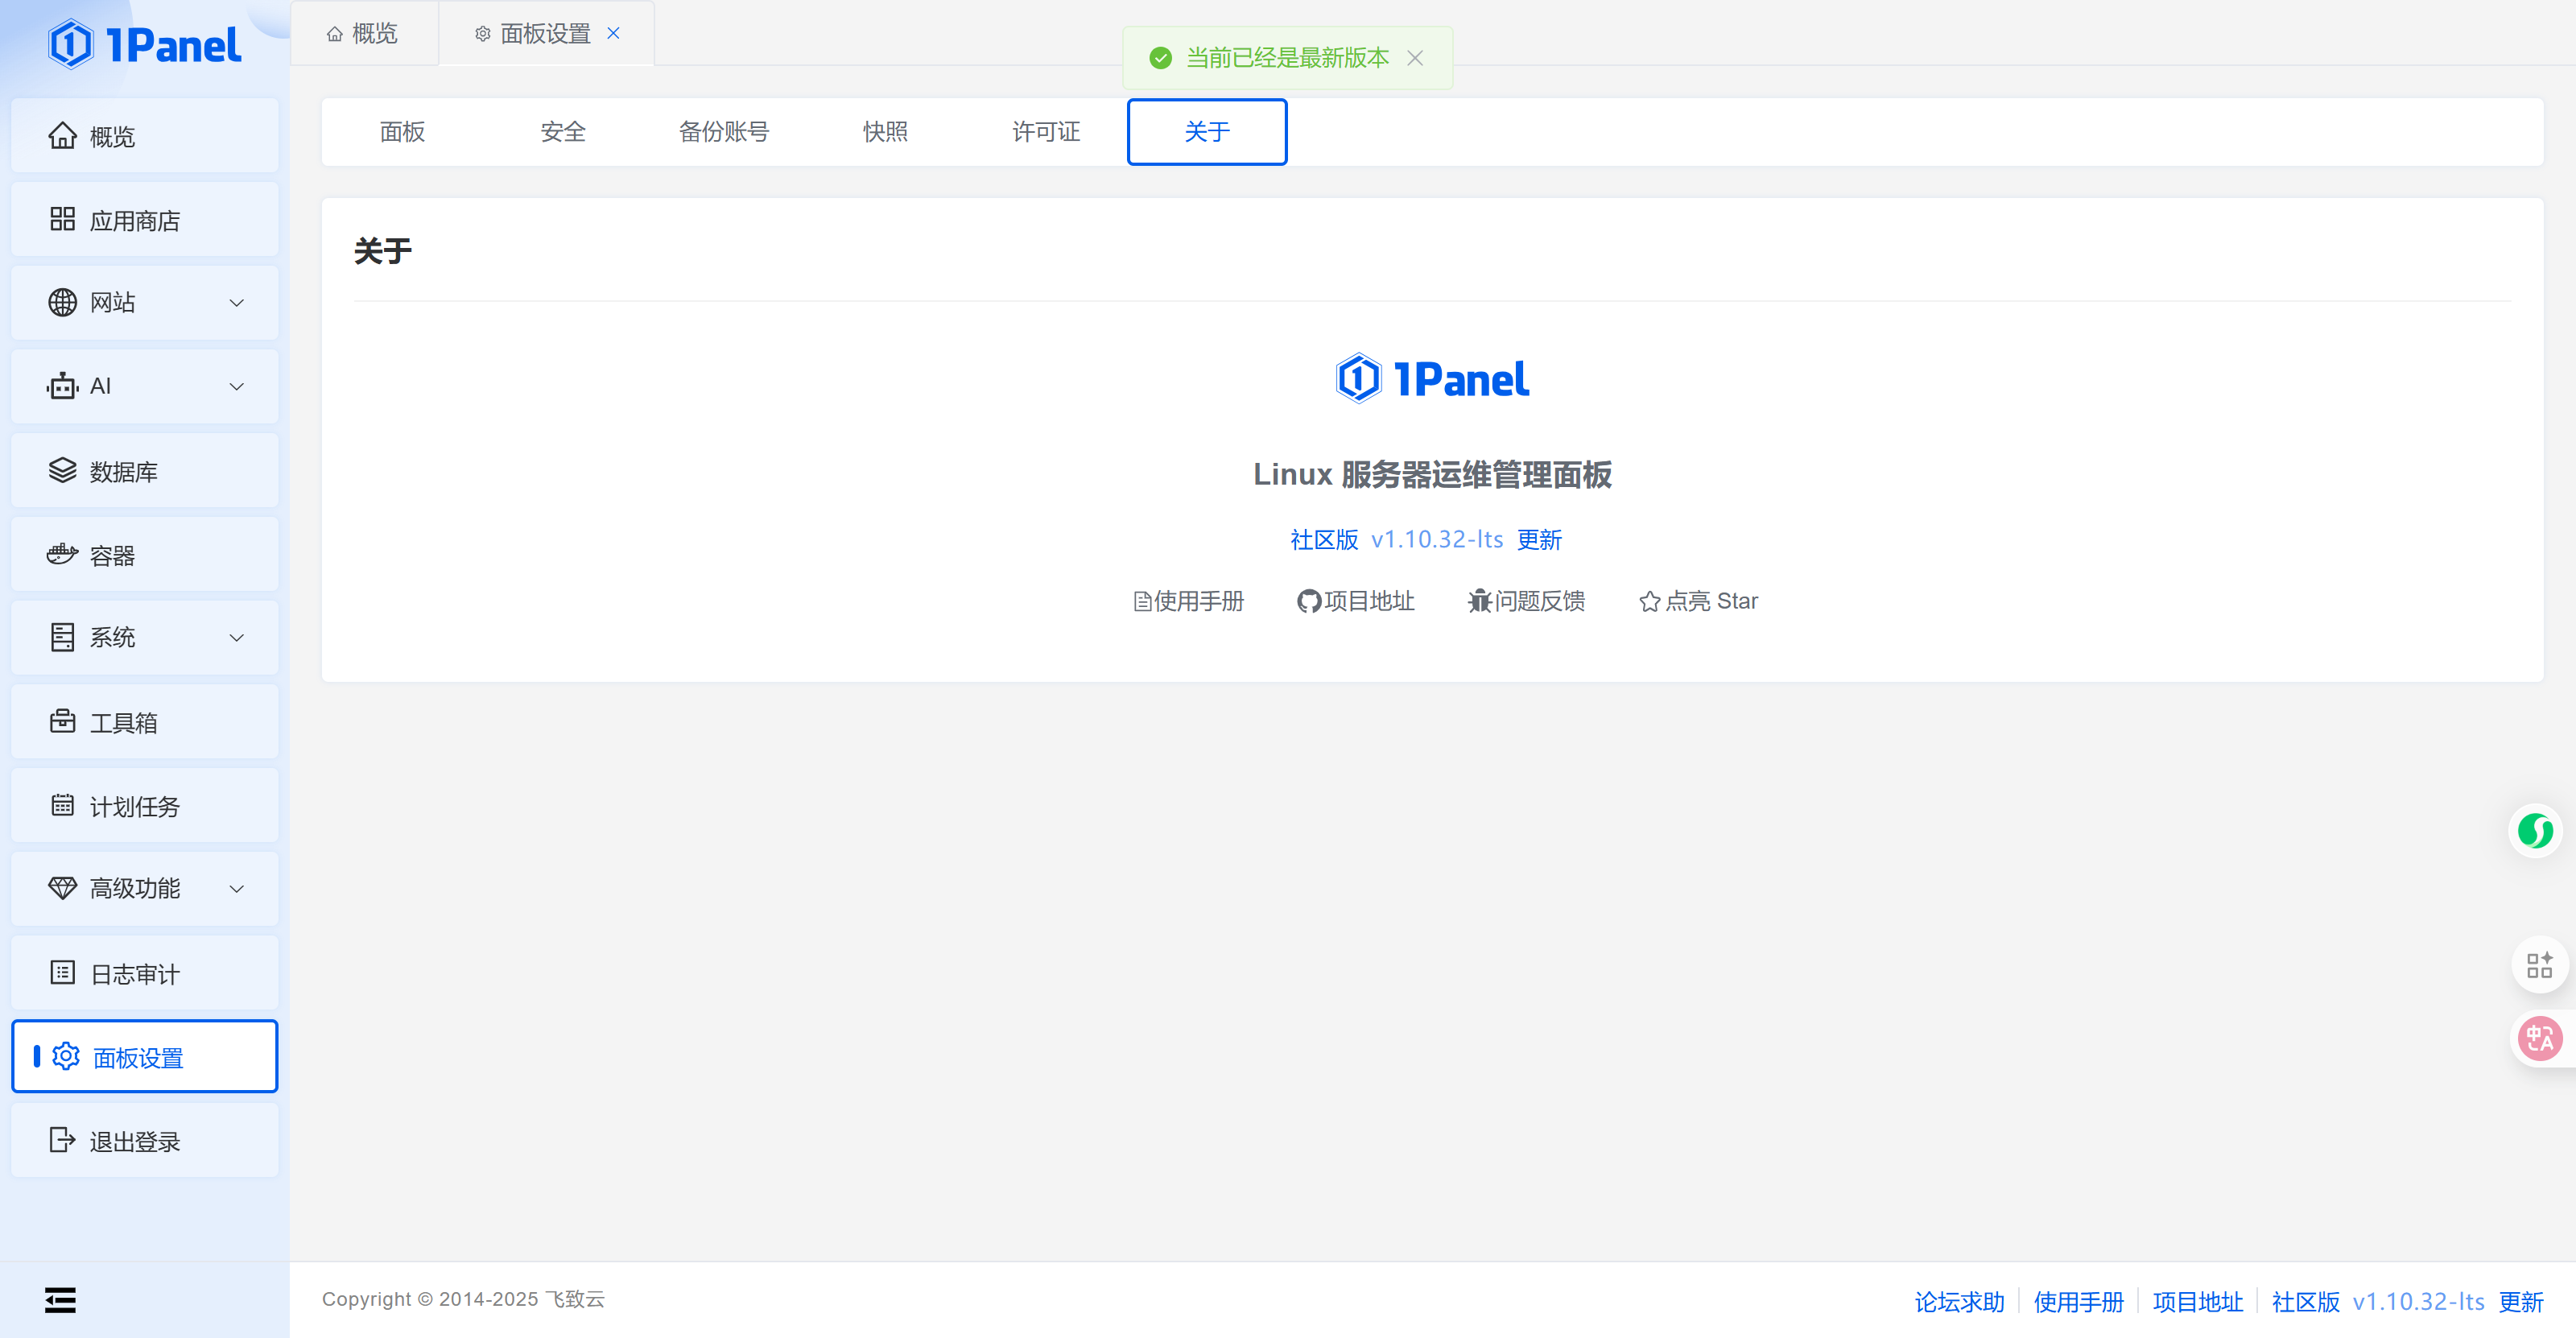
Task: Click the 网站 globe icon
Action: click(x=62, y=302)
